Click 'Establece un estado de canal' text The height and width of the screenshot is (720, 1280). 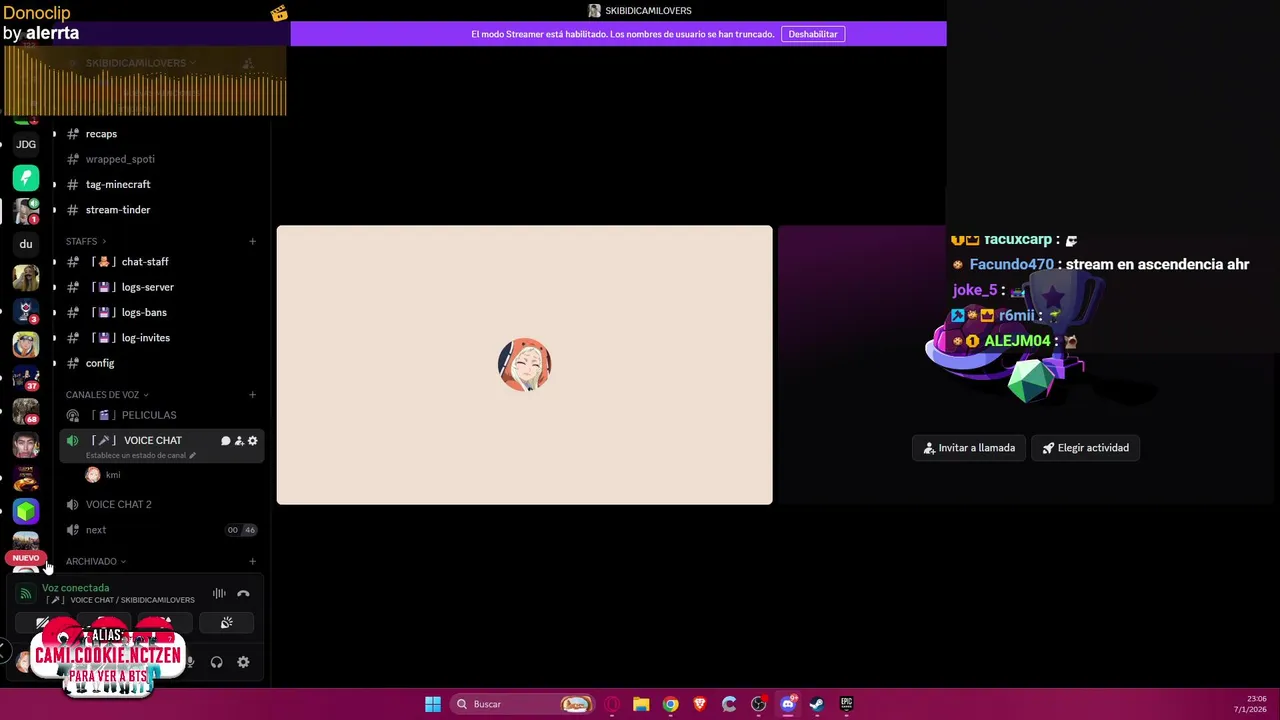136,455
